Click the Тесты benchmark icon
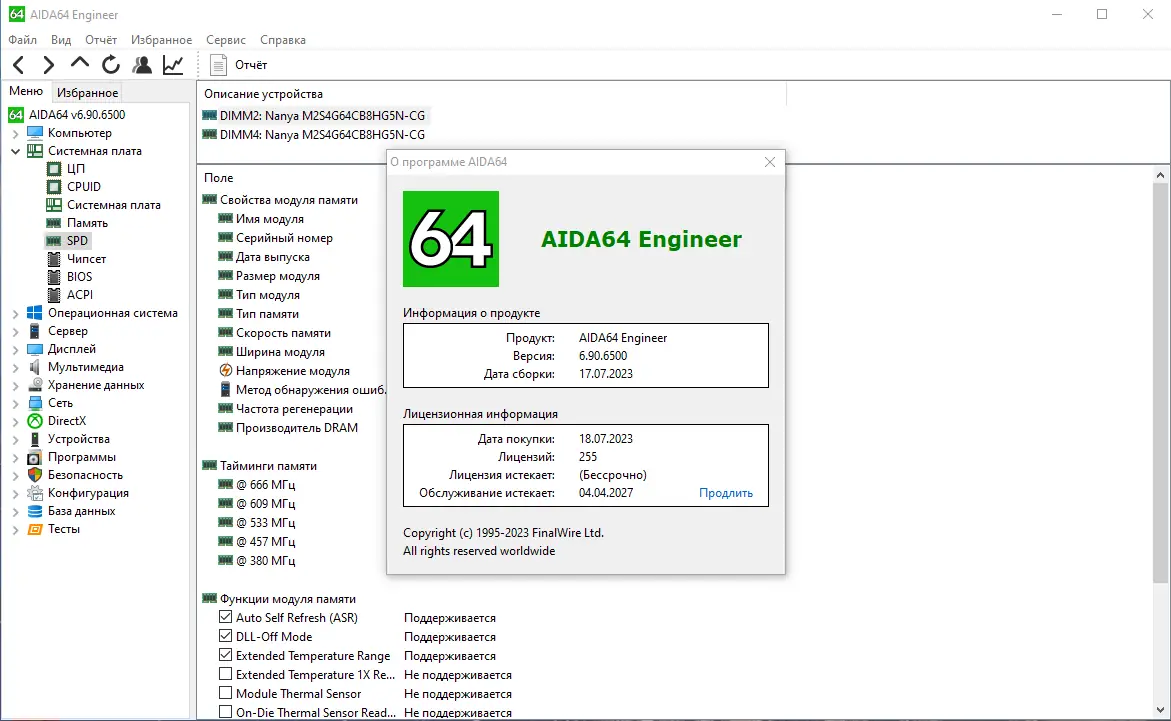1171x721 pixels. (x=34, y=529)
